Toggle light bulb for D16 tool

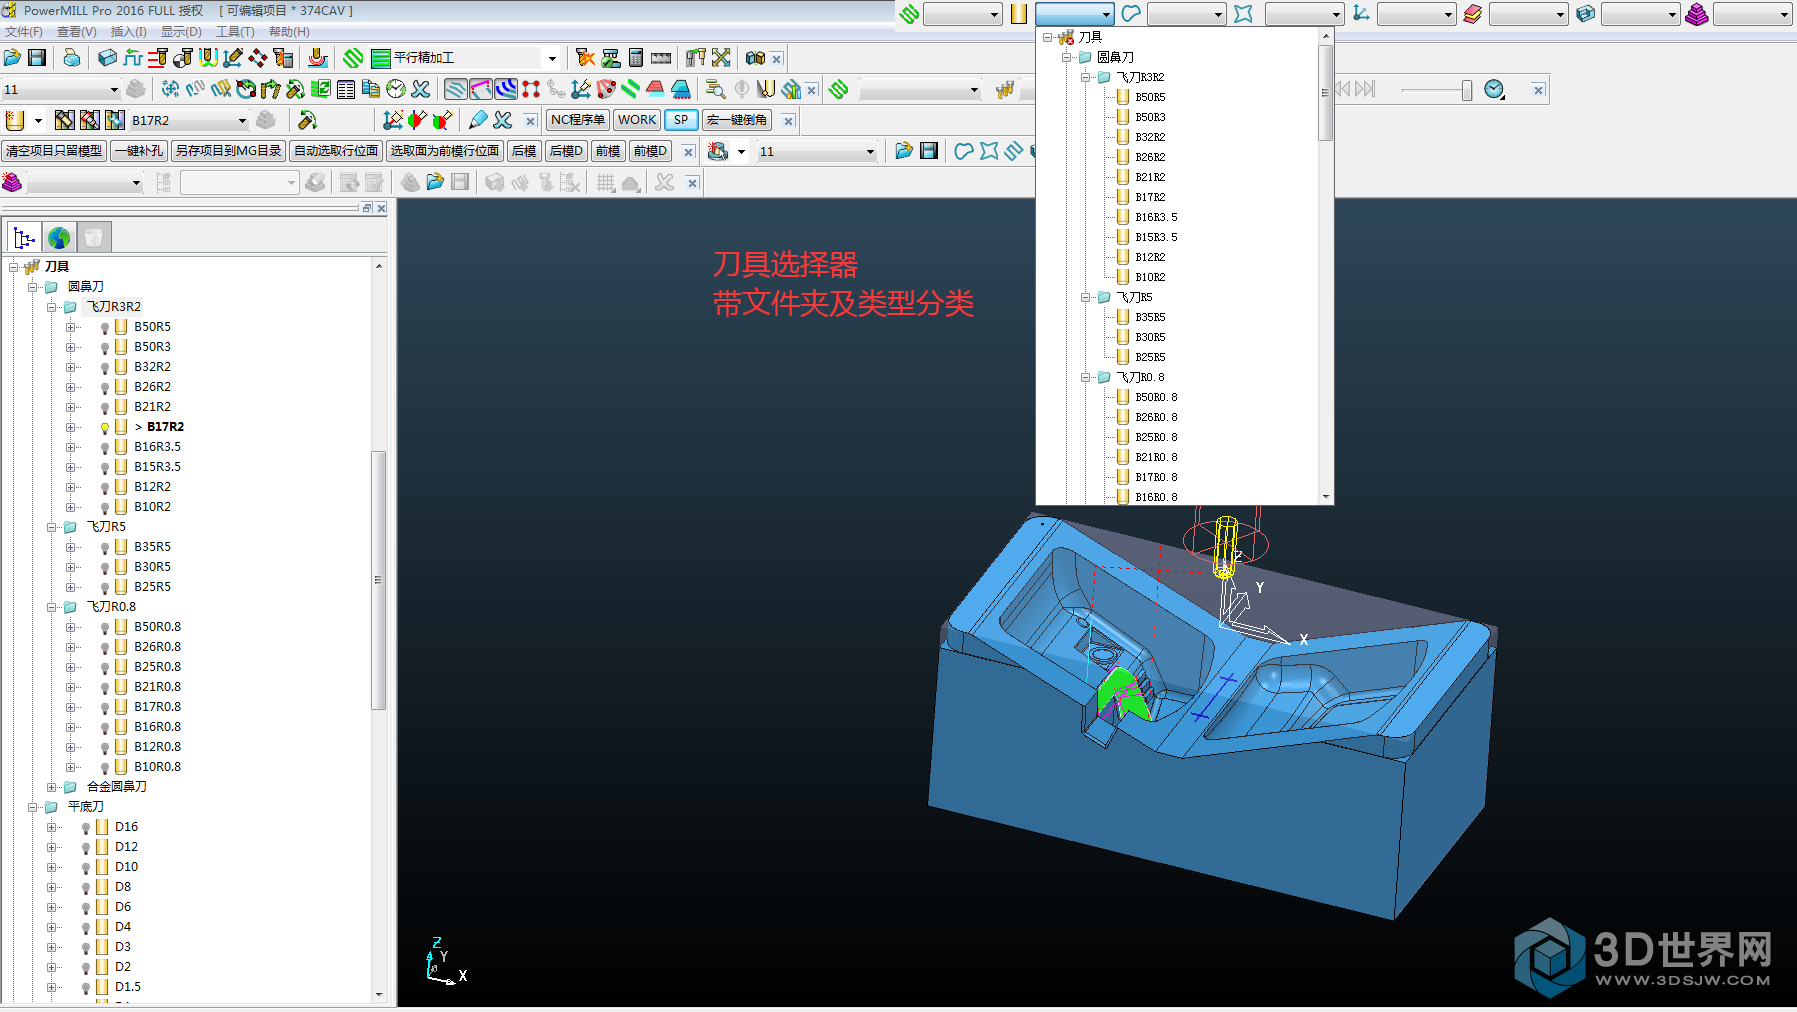[x=85, y=828]
